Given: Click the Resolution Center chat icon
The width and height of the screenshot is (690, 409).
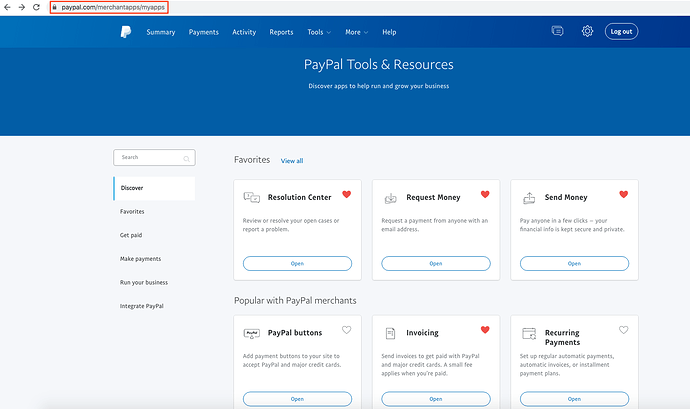Looking at the screenshot, I should (252, 198).
